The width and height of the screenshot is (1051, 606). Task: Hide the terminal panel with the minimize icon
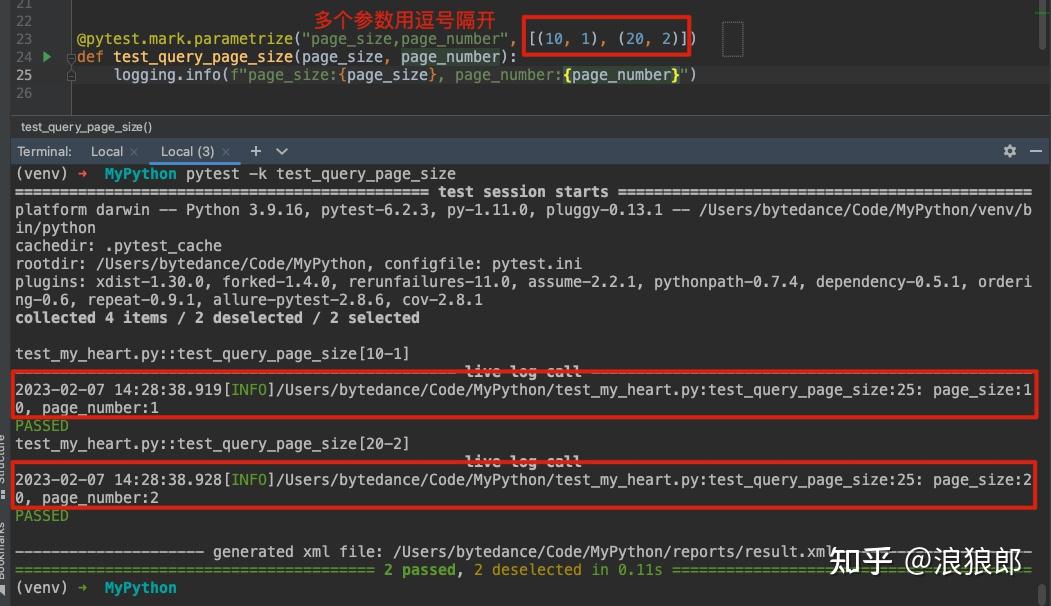point(1036,151)
